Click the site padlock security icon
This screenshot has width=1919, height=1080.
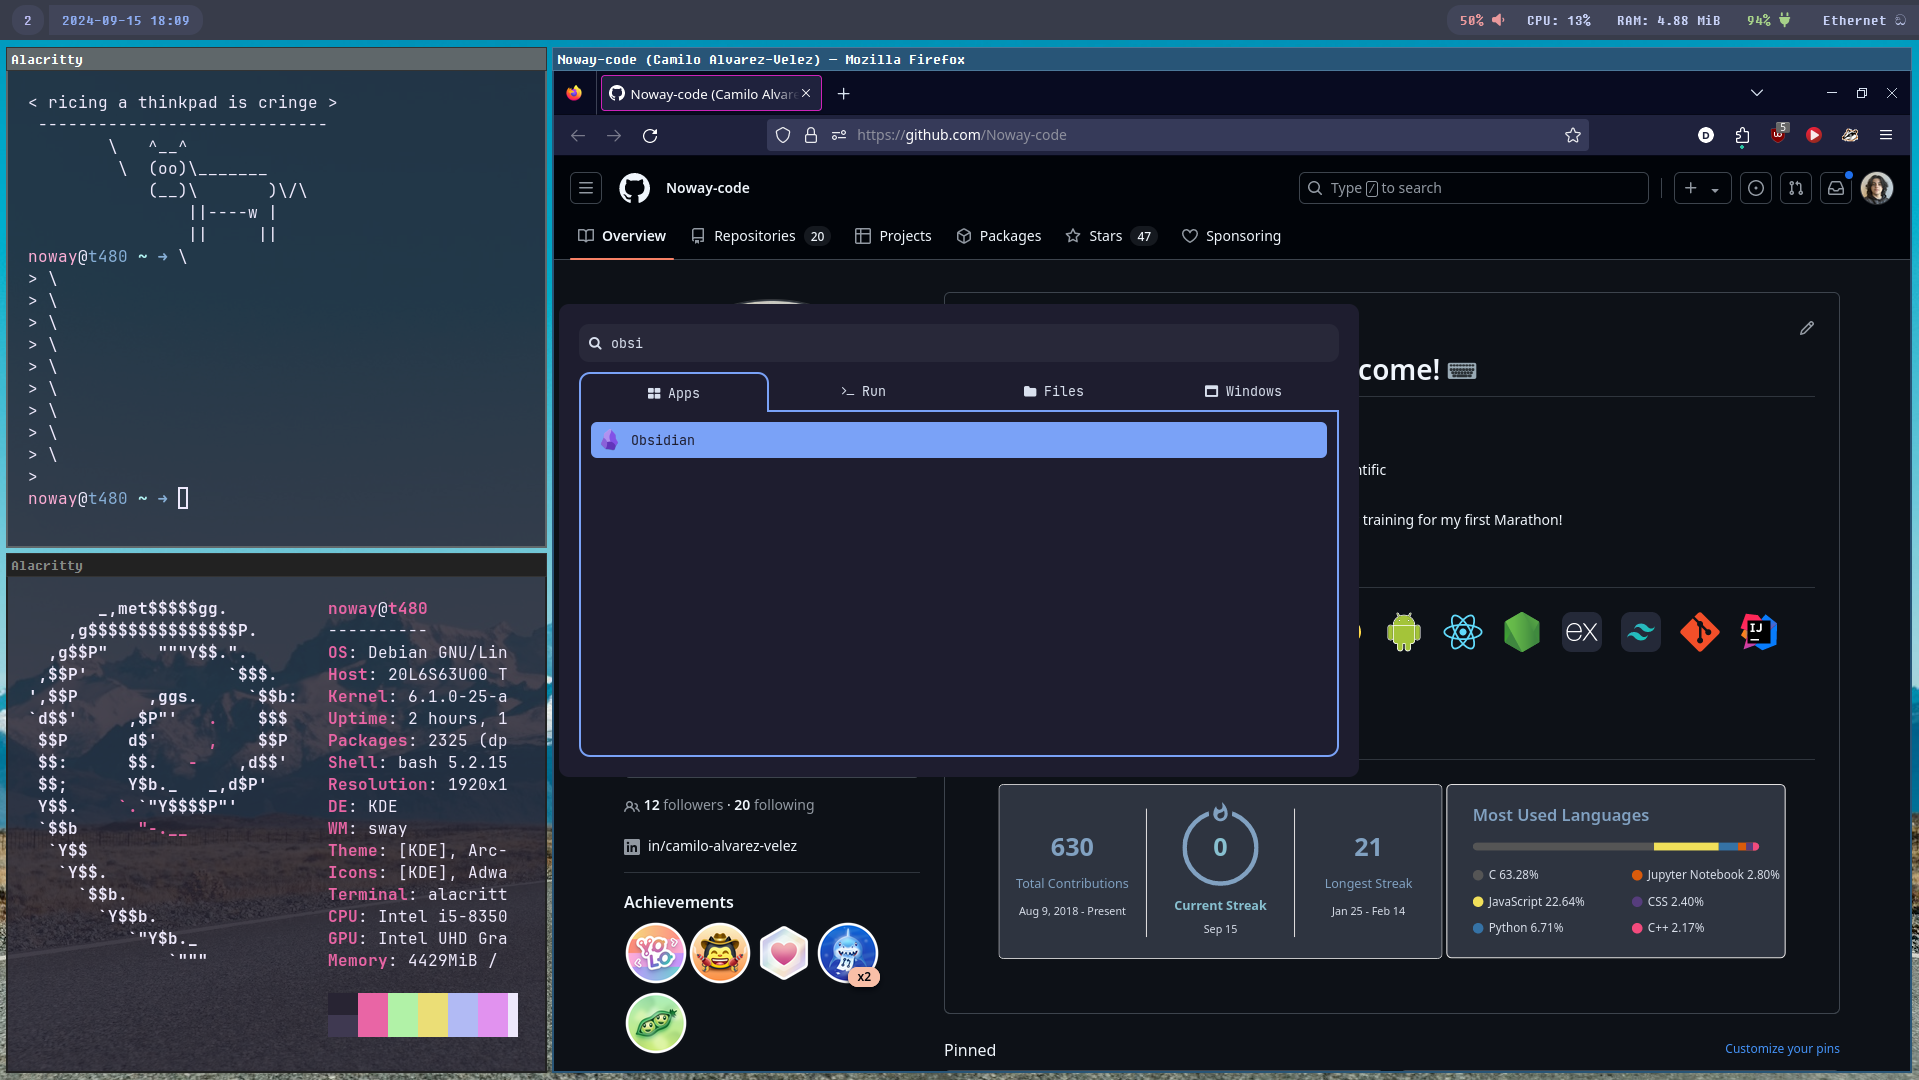pyautogui.click(x=811, y=135)
